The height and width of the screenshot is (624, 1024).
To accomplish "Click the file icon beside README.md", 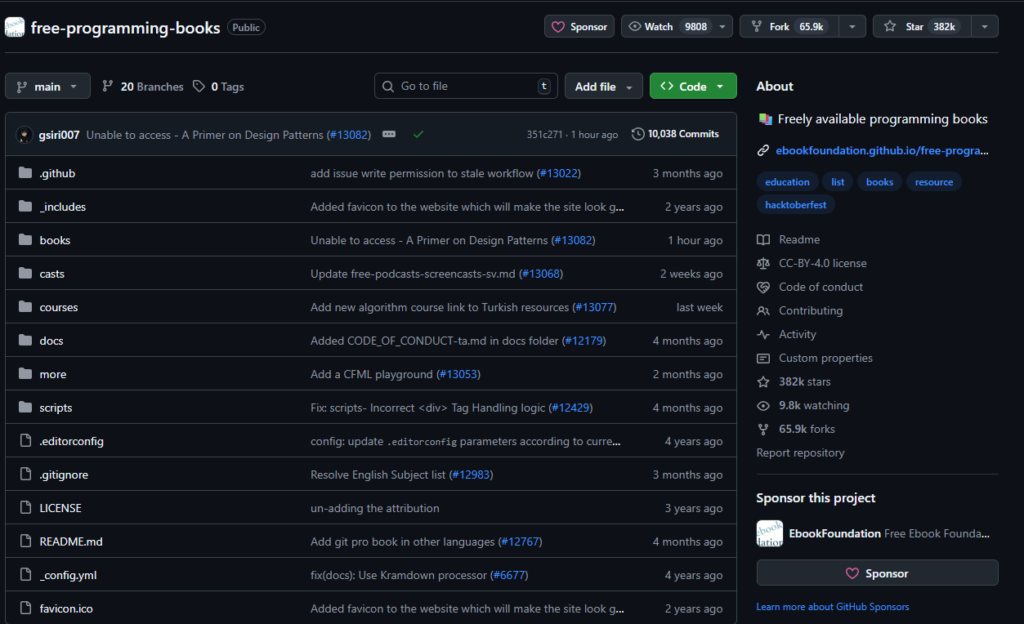I will [x=25, y=541].
